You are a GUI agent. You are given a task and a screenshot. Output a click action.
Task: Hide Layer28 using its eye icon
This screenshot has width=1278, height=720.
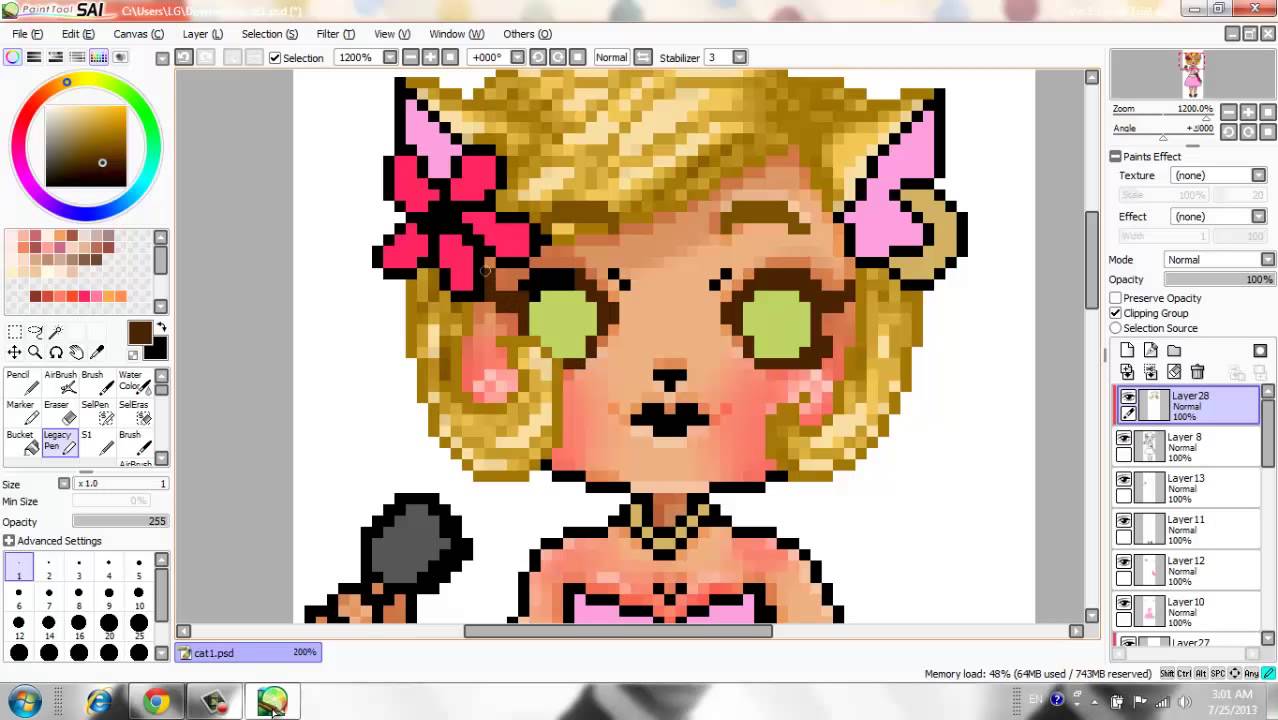pos(1128,397)
